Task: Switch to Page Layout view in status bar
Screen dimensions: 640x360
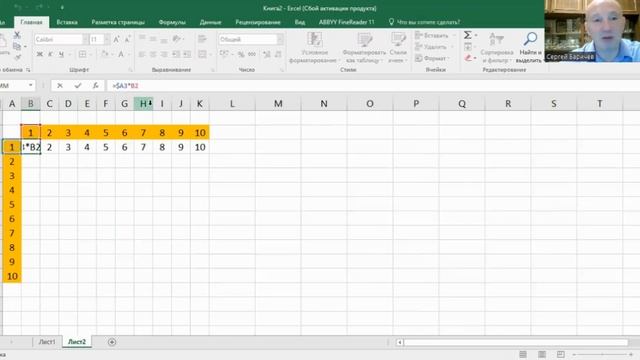Action: pos(542,354)
